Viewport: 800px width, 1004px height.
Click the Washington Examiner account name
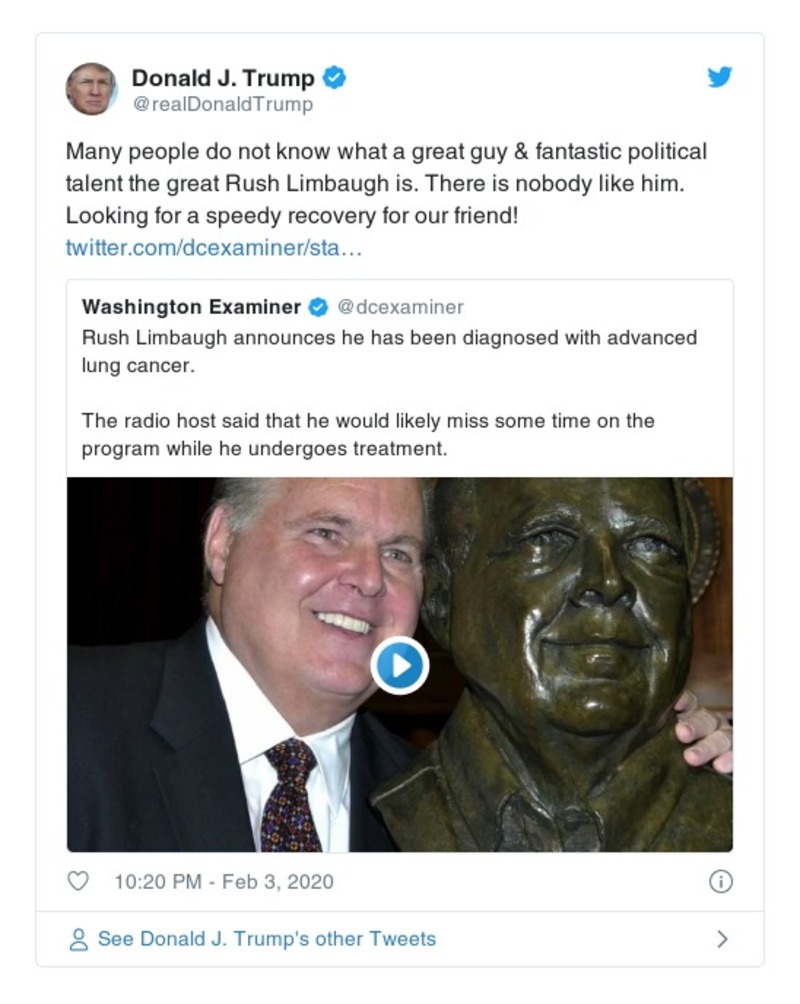tap(191, 307)
